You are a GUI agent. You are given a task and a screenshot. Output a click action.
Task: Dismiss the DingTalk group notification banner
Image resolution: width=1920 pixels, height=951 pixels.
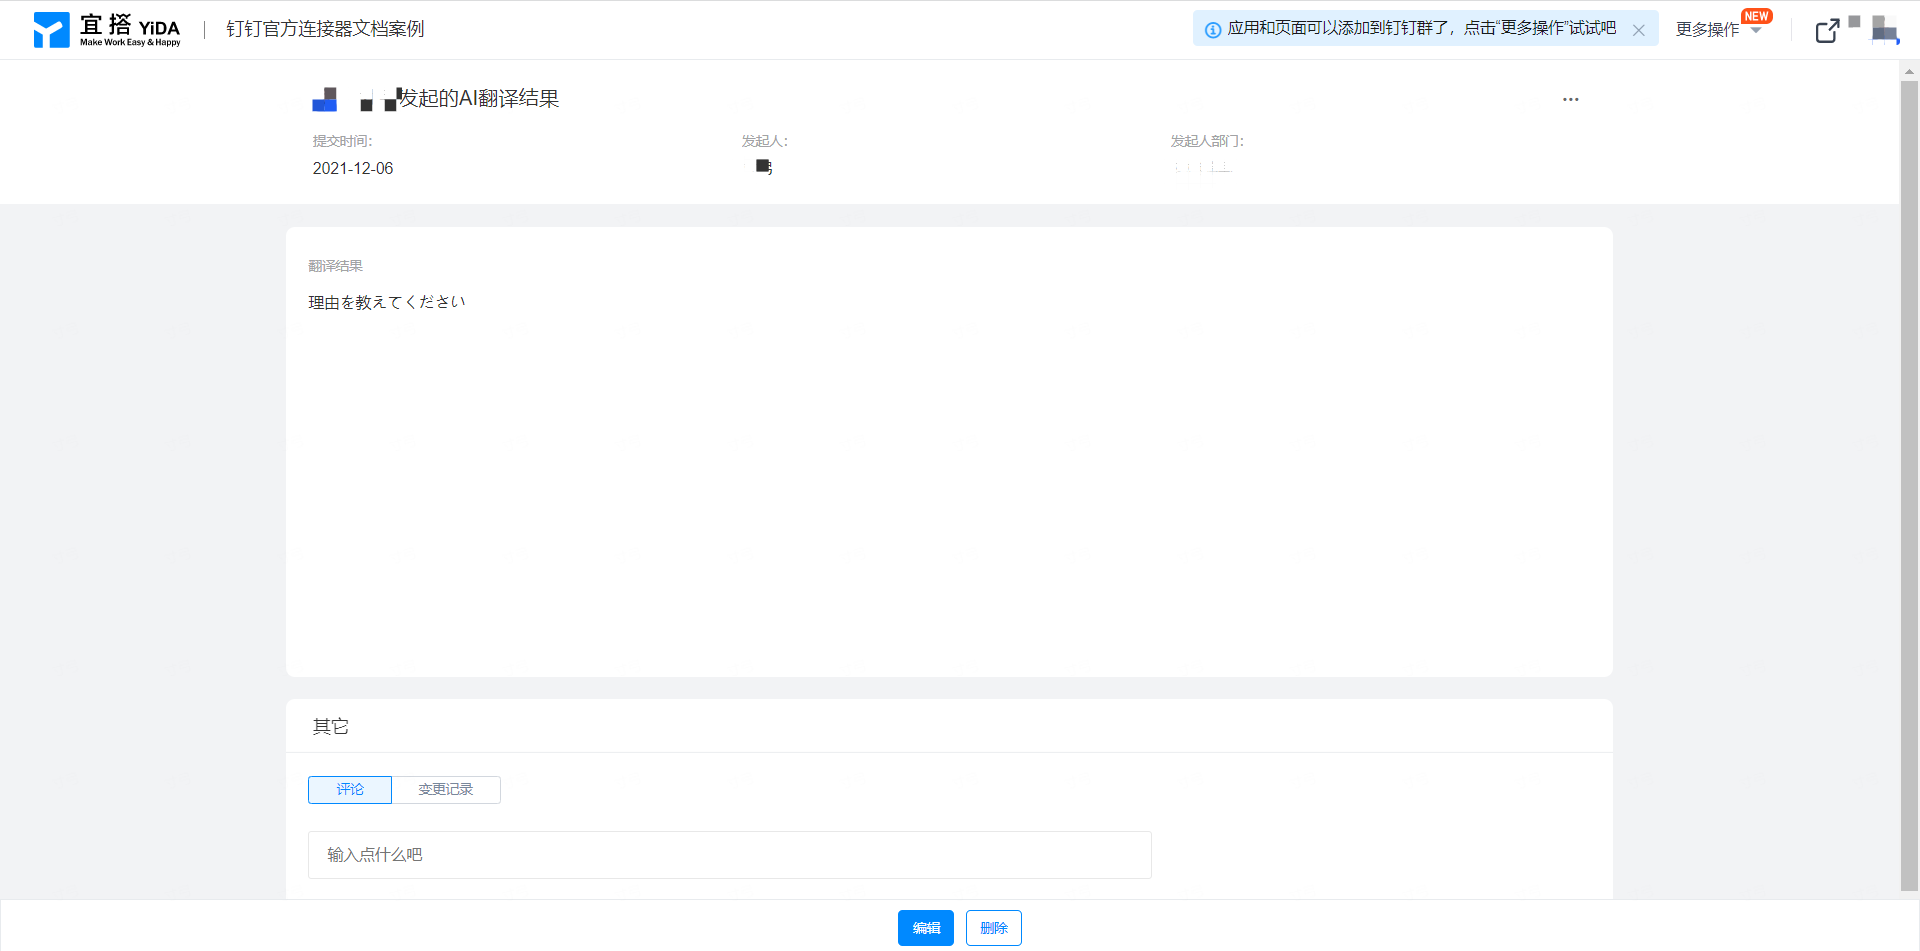pyautogui.click(x=1638, y=30)
